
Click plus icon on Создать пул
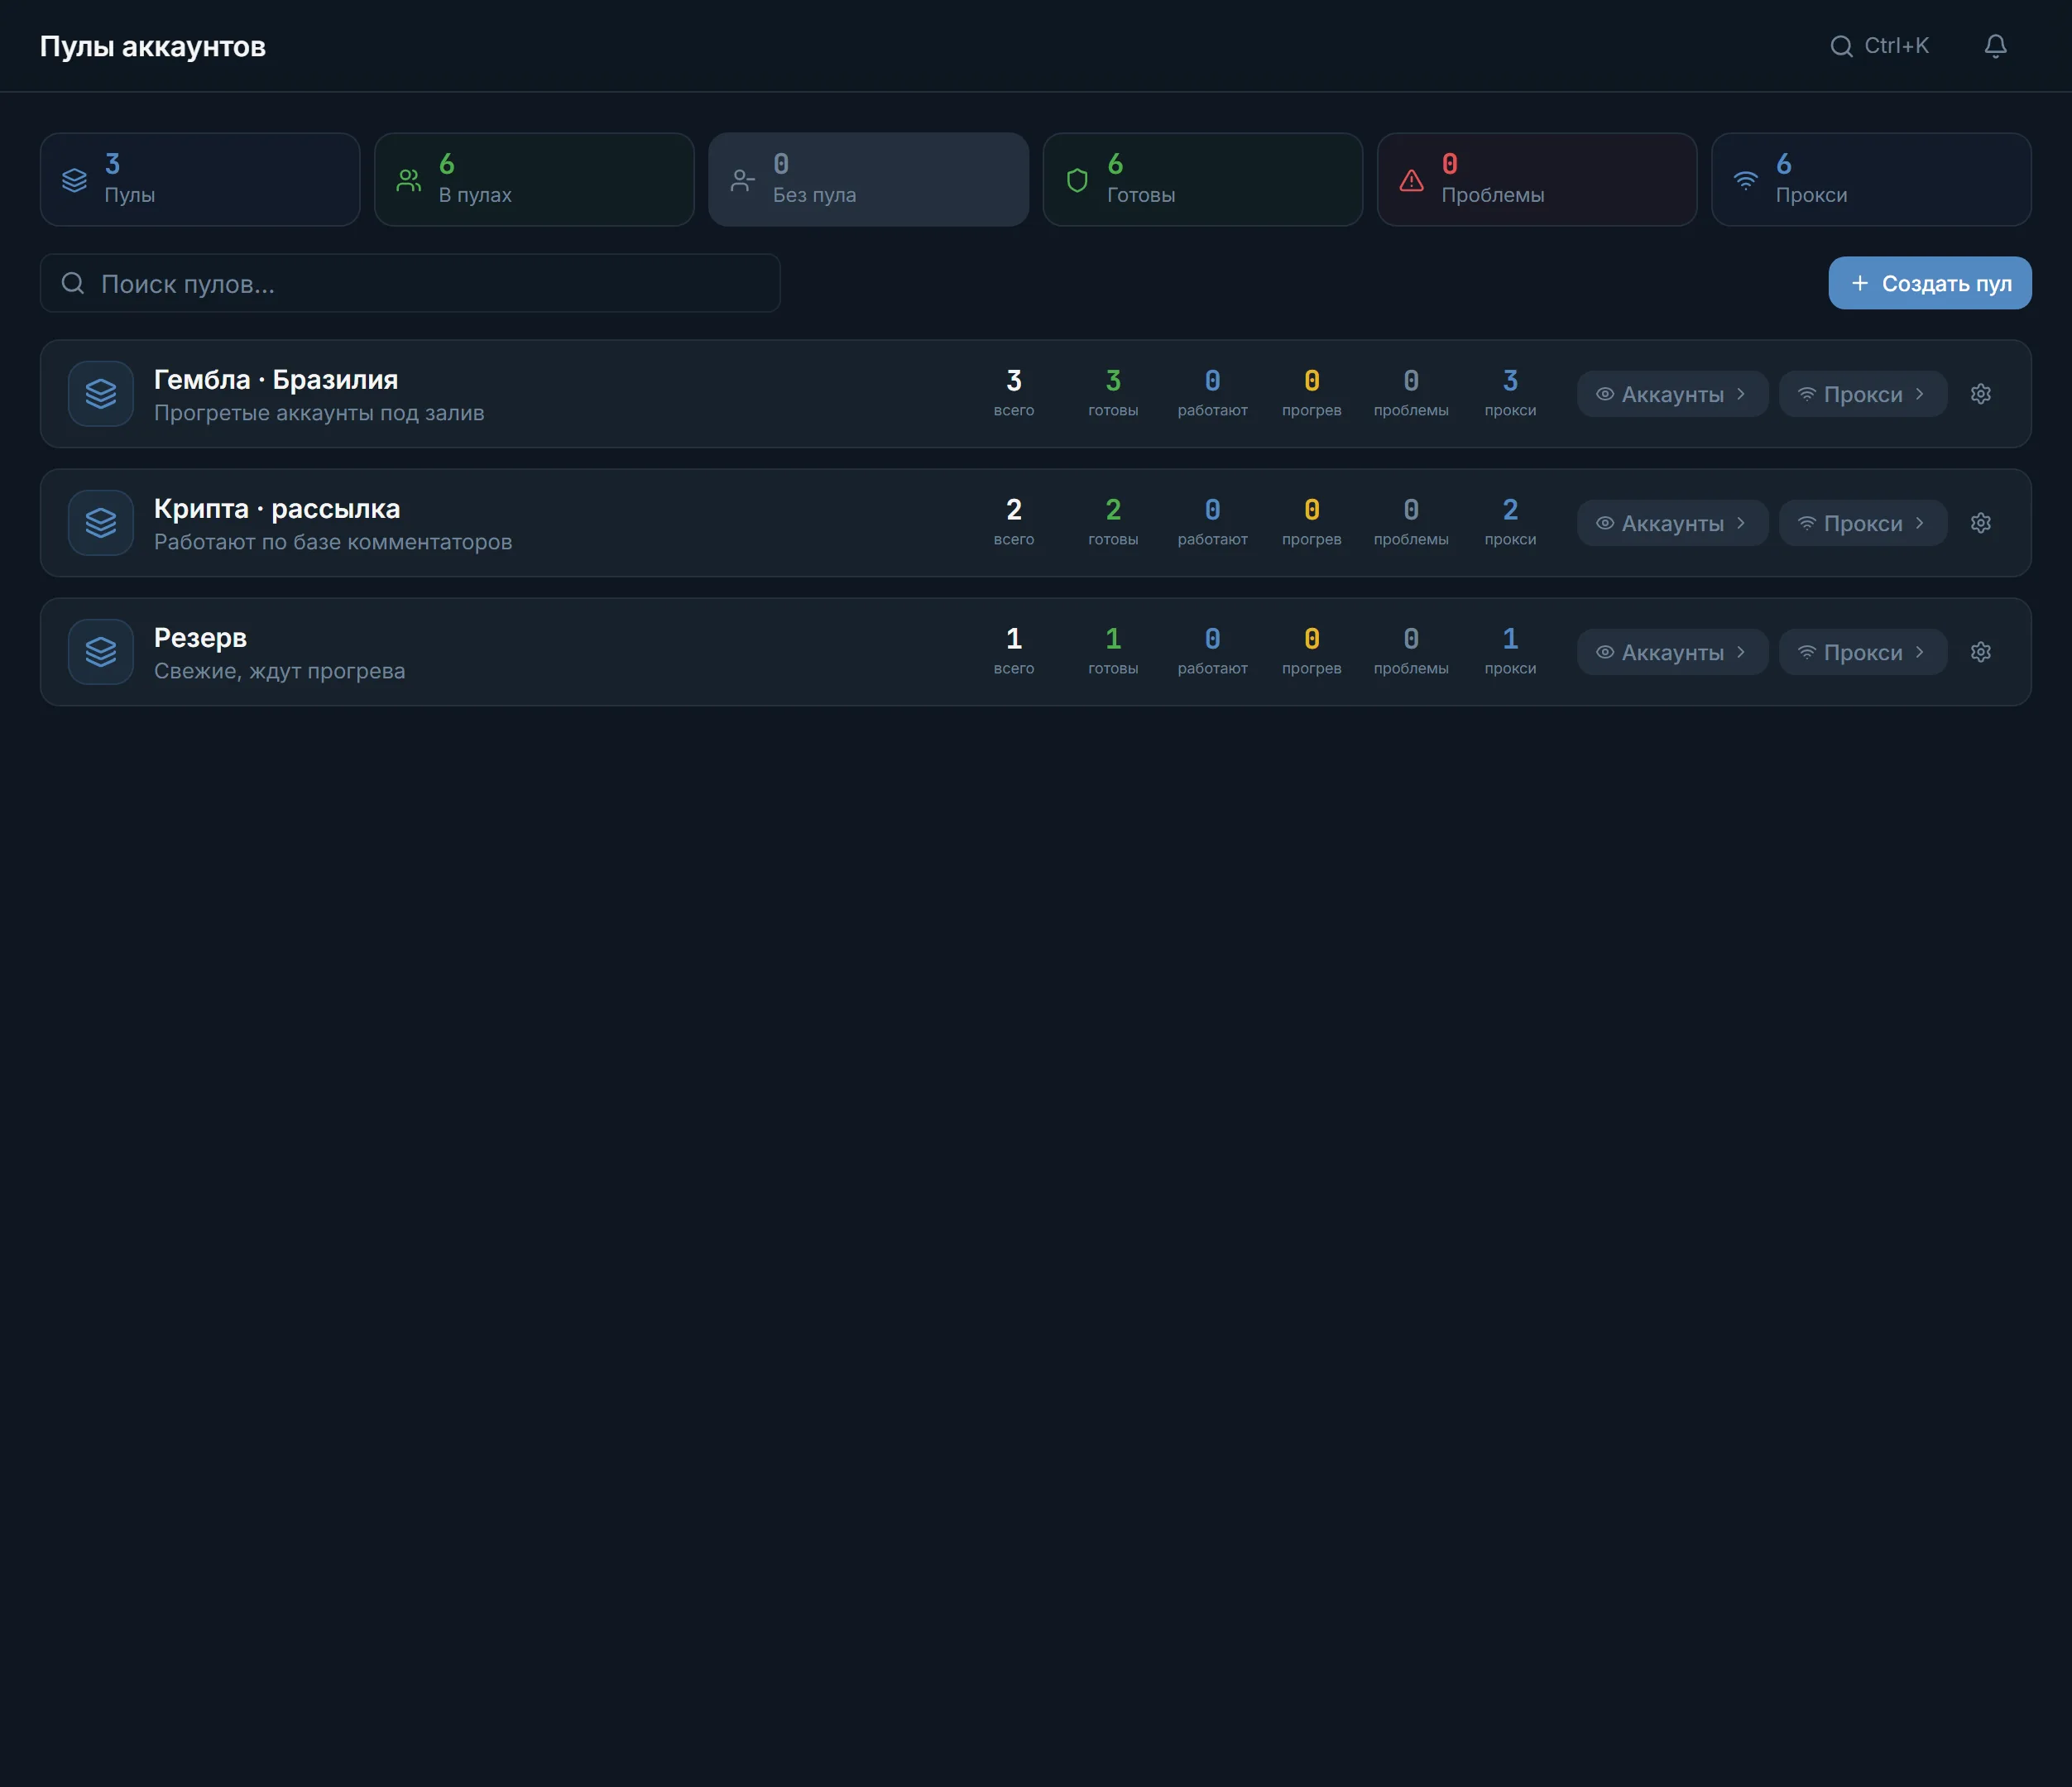click(1859, 283)
